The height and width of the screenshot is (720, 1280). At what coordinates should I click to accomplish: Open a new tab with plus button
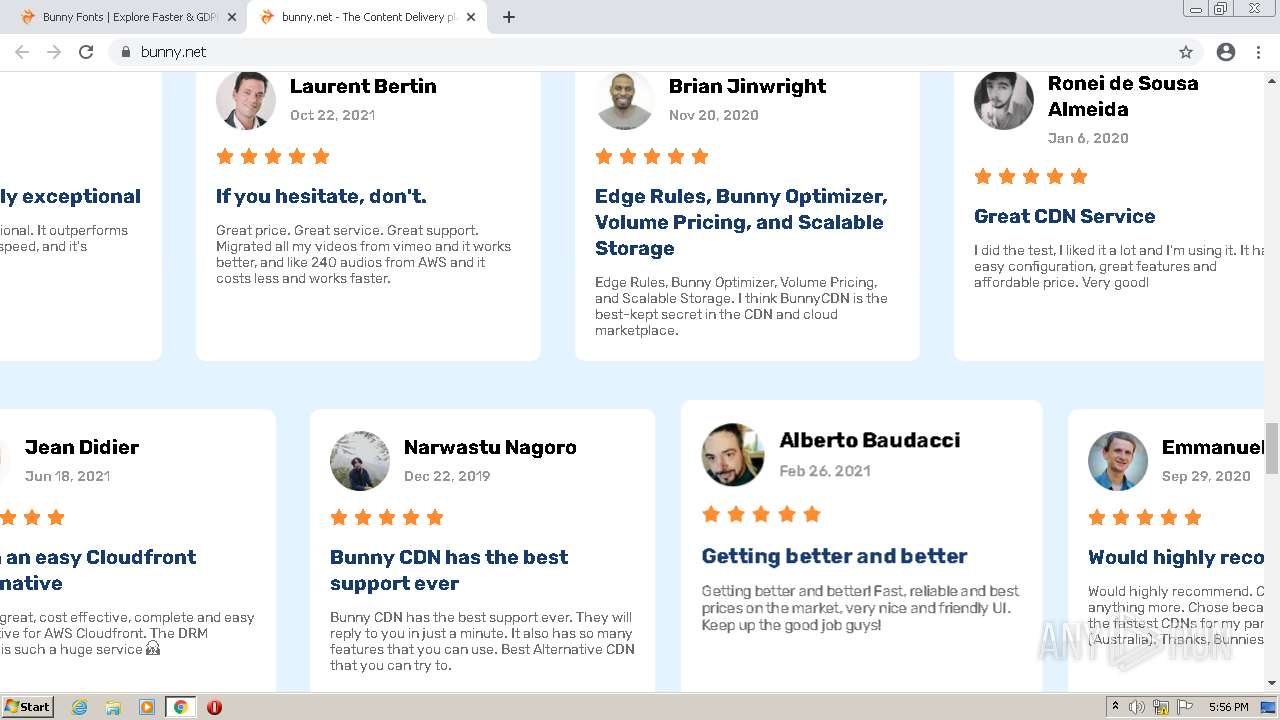pos(509,17)
